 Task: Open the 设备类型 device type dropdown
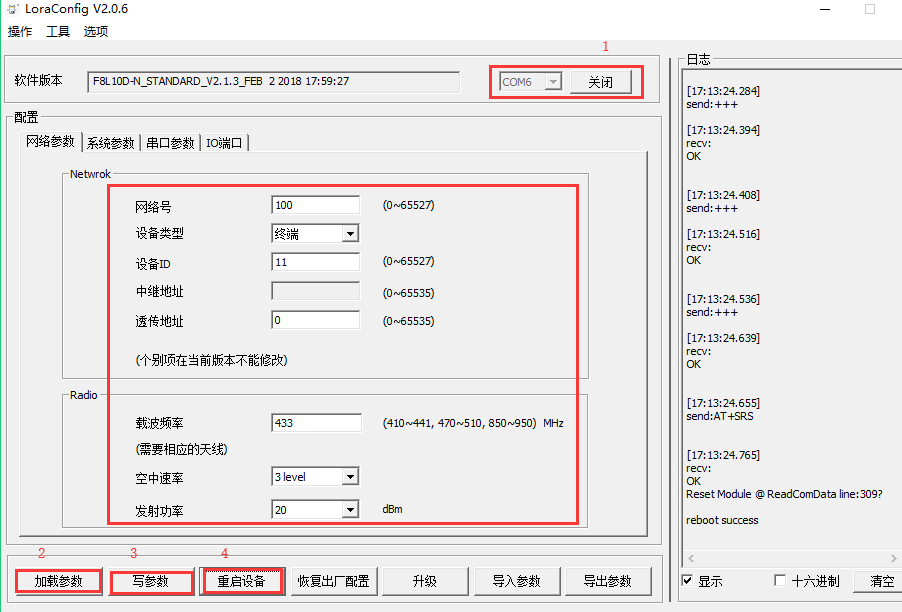(x=350, y=234)
